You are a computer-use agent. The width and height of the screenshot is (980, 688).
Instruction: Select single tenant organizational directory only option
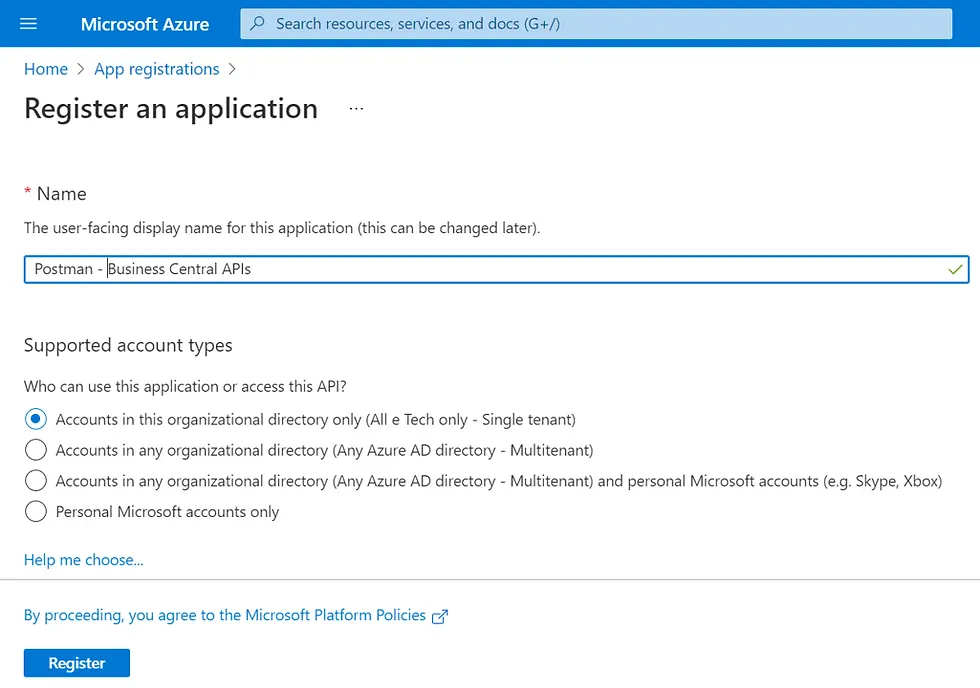[x=36, y=419]
